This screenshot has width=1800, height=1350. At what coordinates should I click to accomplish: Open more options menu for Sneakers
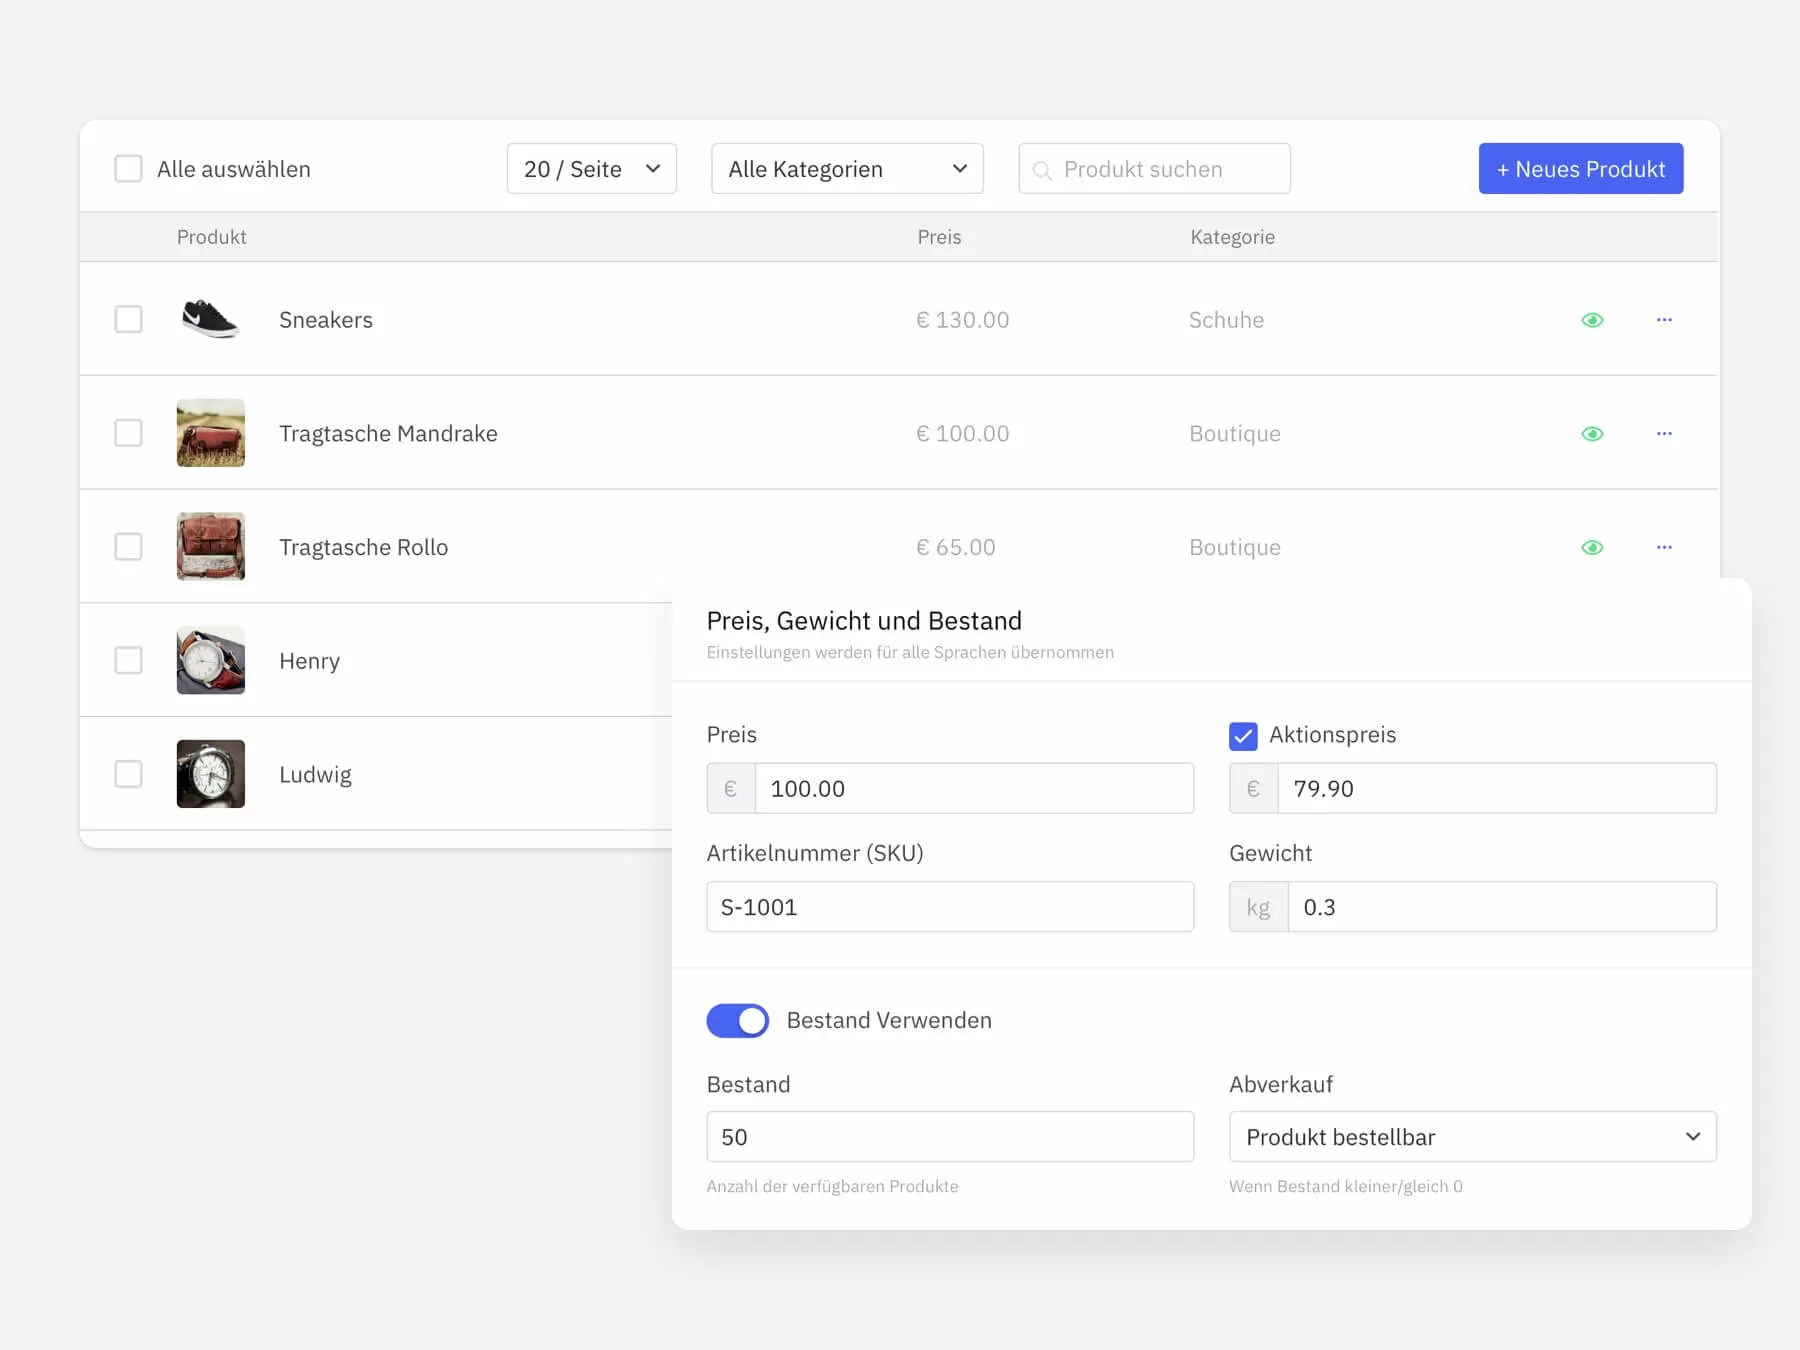pyautogui.click(x=1664, y=320)
